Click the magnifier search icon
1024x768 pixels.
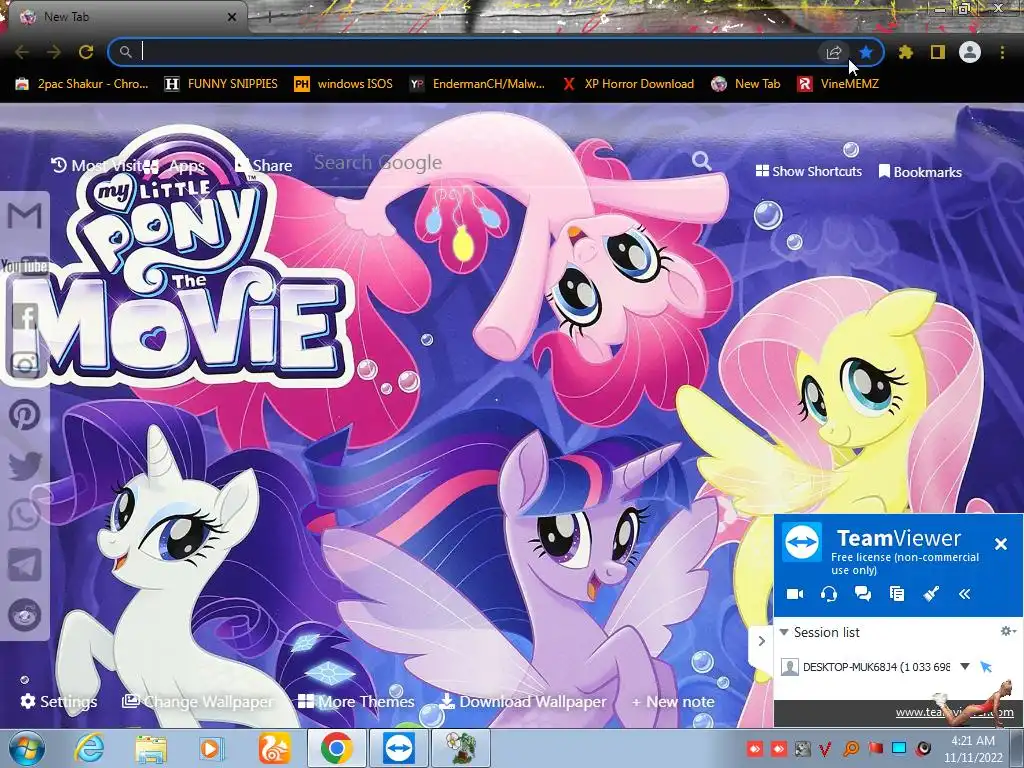(701, 161)
